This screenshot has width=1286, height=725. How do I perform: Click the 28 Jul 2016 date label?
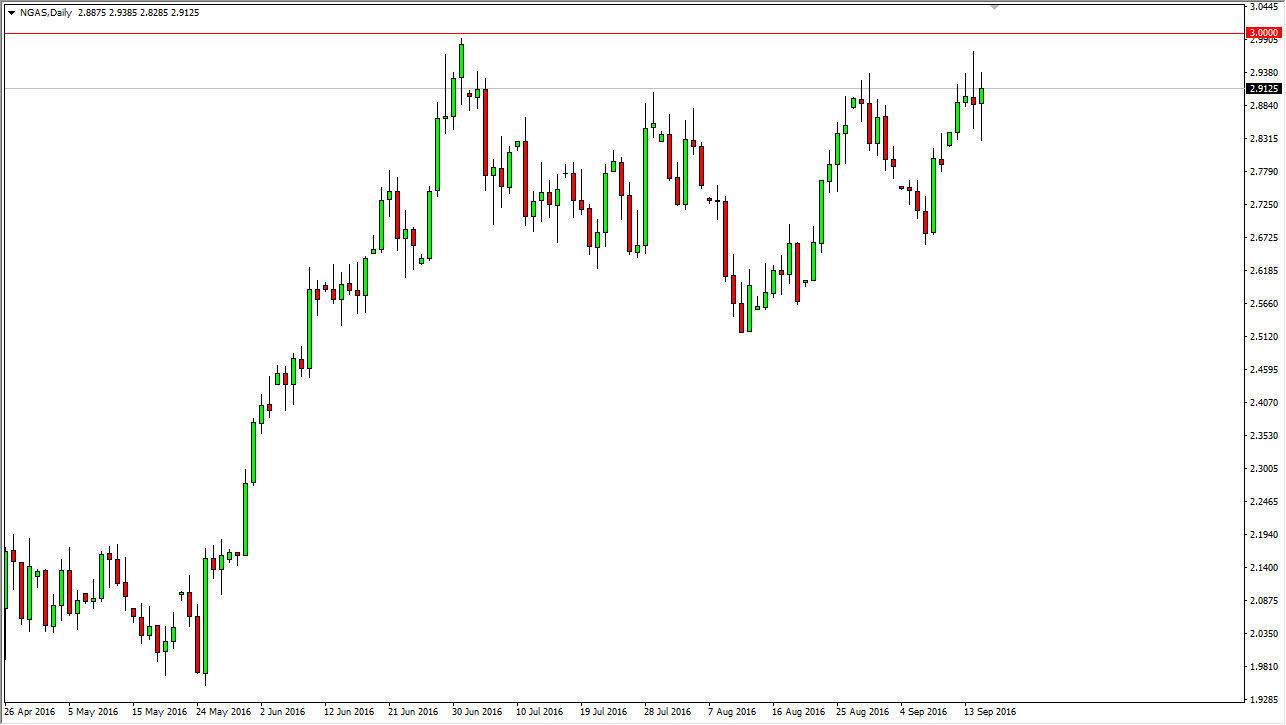[668, 713]
